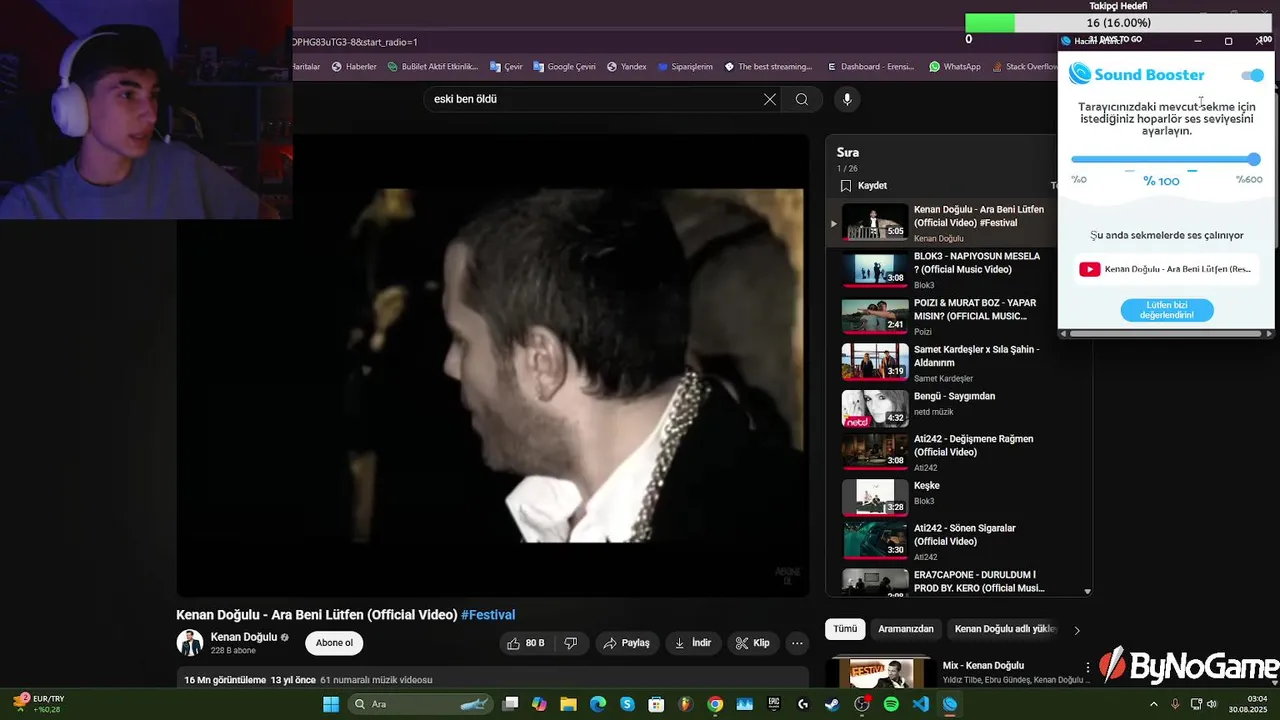Click the Kenan Doğulu channel name
Screen dimensions: 1280x720
click(x=243, y=637)
